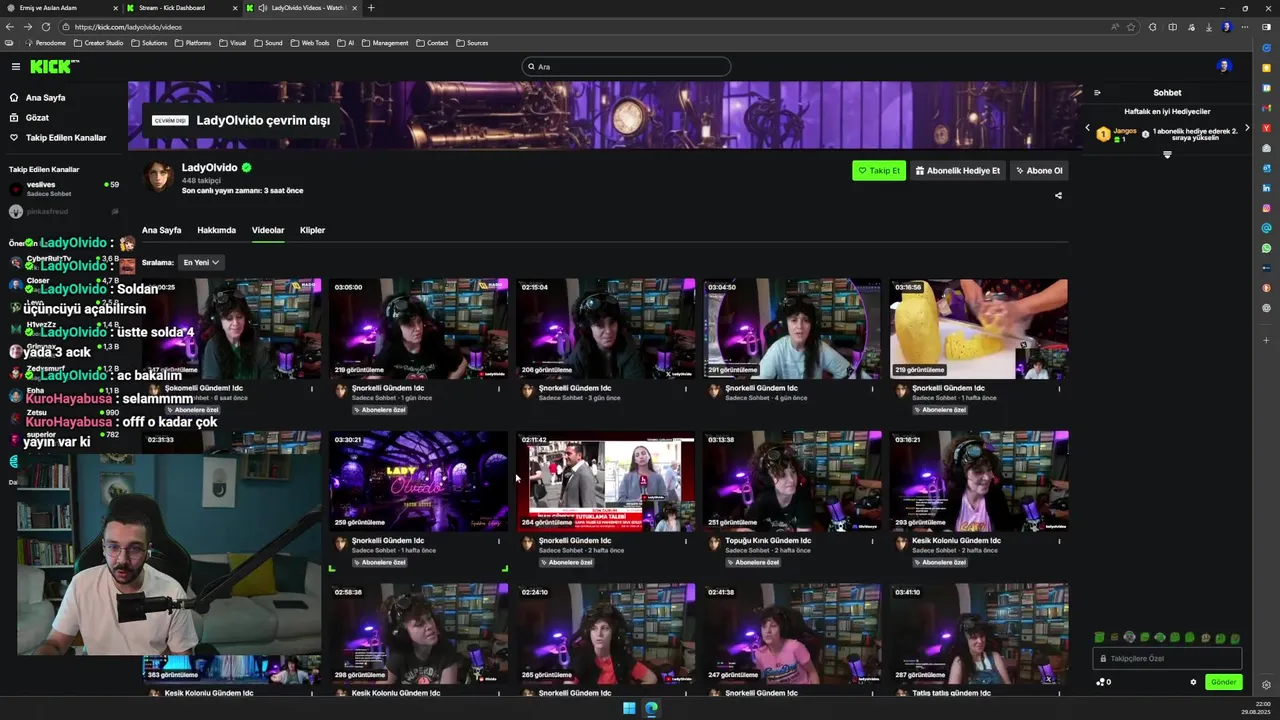Open Gözat in the sidebar
The height and width of the screenshot is (720, 1280).
37,117
